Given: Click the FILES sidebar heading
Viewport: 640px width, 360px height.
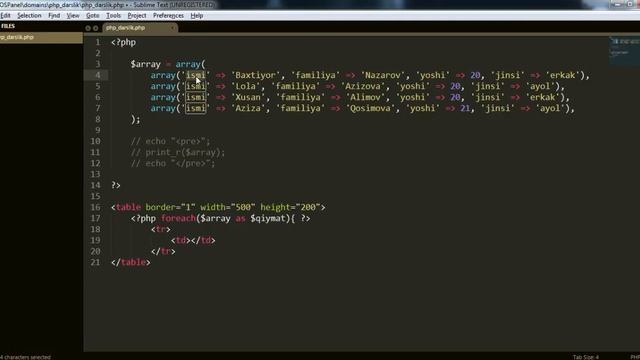Looking at the screenshot, I should coord(8,26).
